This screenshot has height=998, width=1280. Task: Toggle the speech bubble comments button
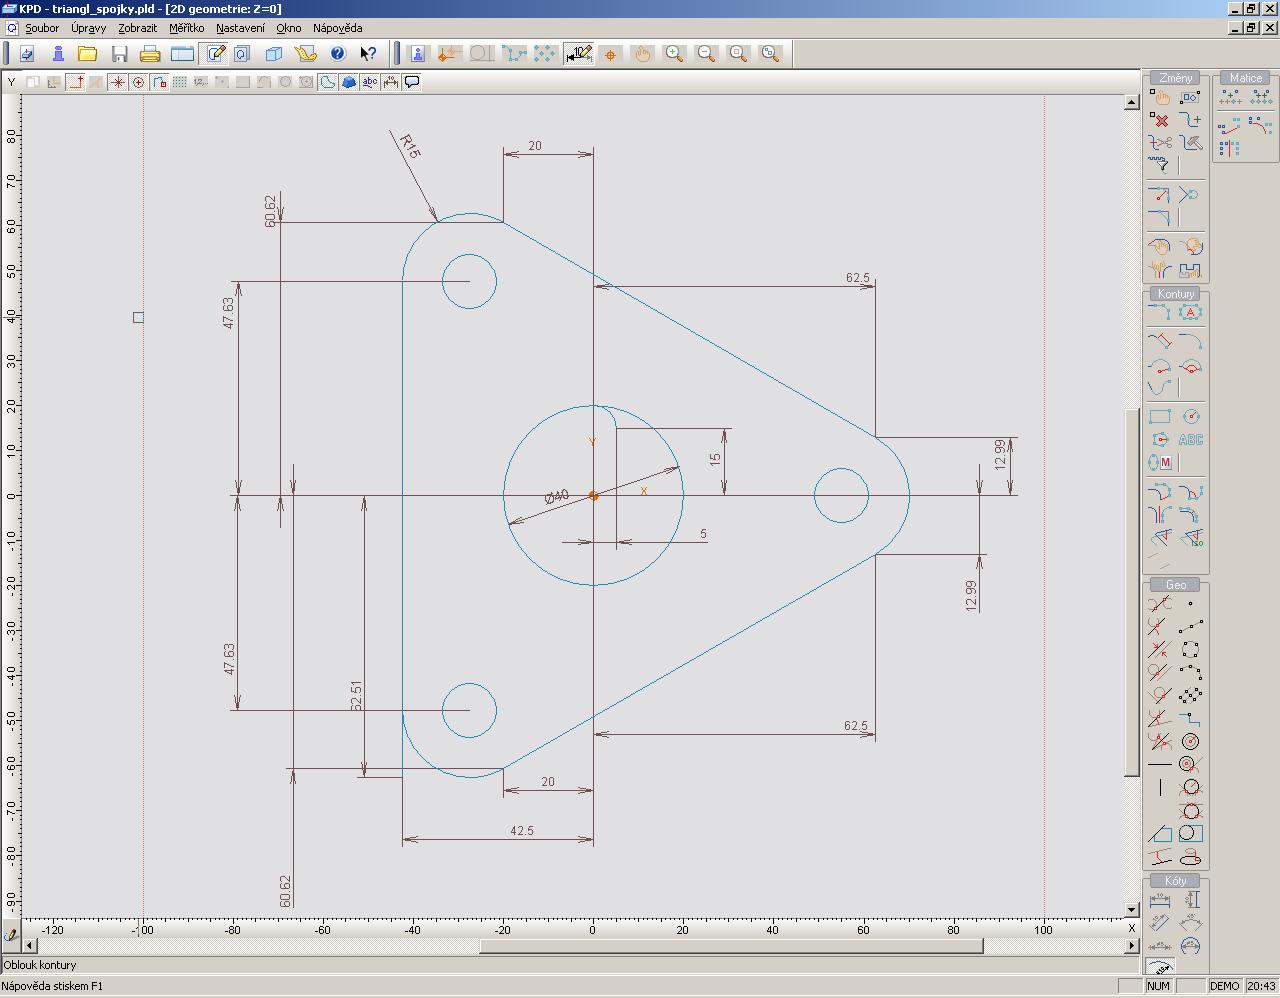tap(412, 82)
